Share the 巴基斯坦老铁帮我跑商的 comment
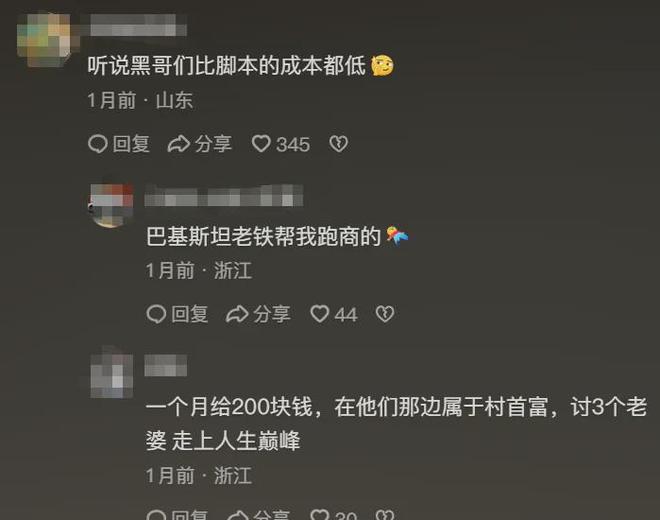This screenshot has width=660, height=520. click(258, 314)
